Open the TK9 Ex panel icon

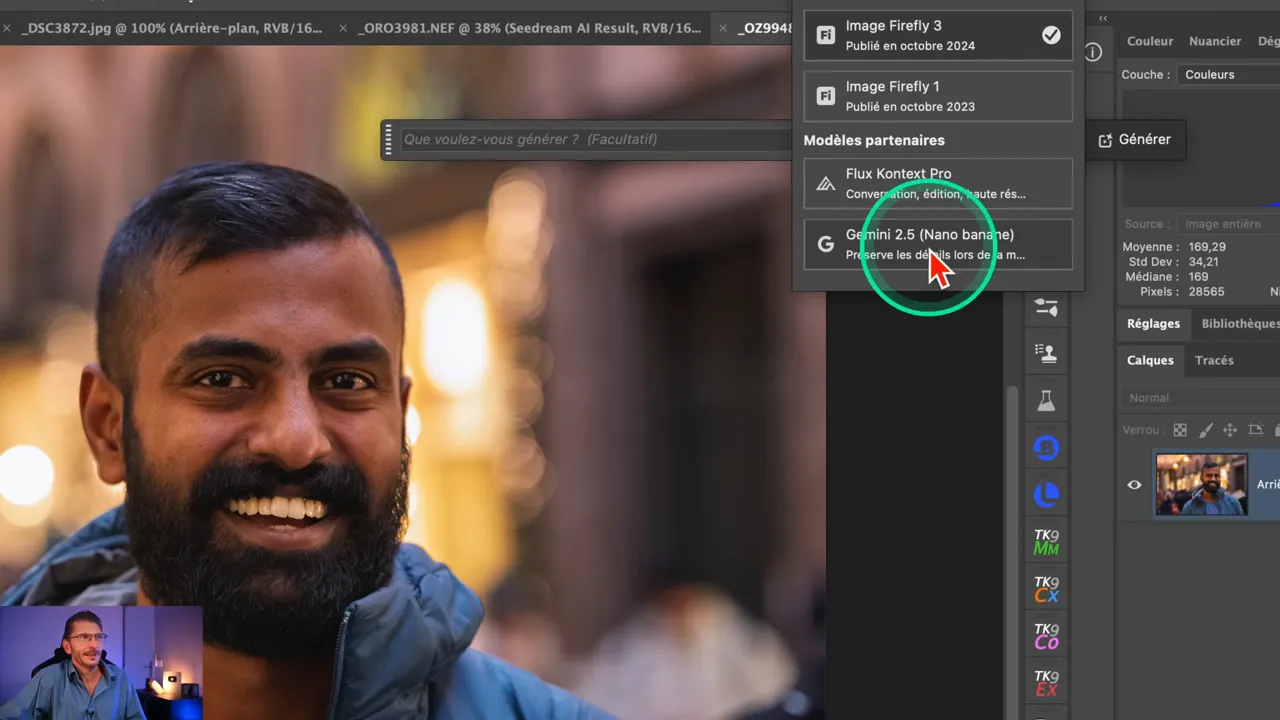1046,683
